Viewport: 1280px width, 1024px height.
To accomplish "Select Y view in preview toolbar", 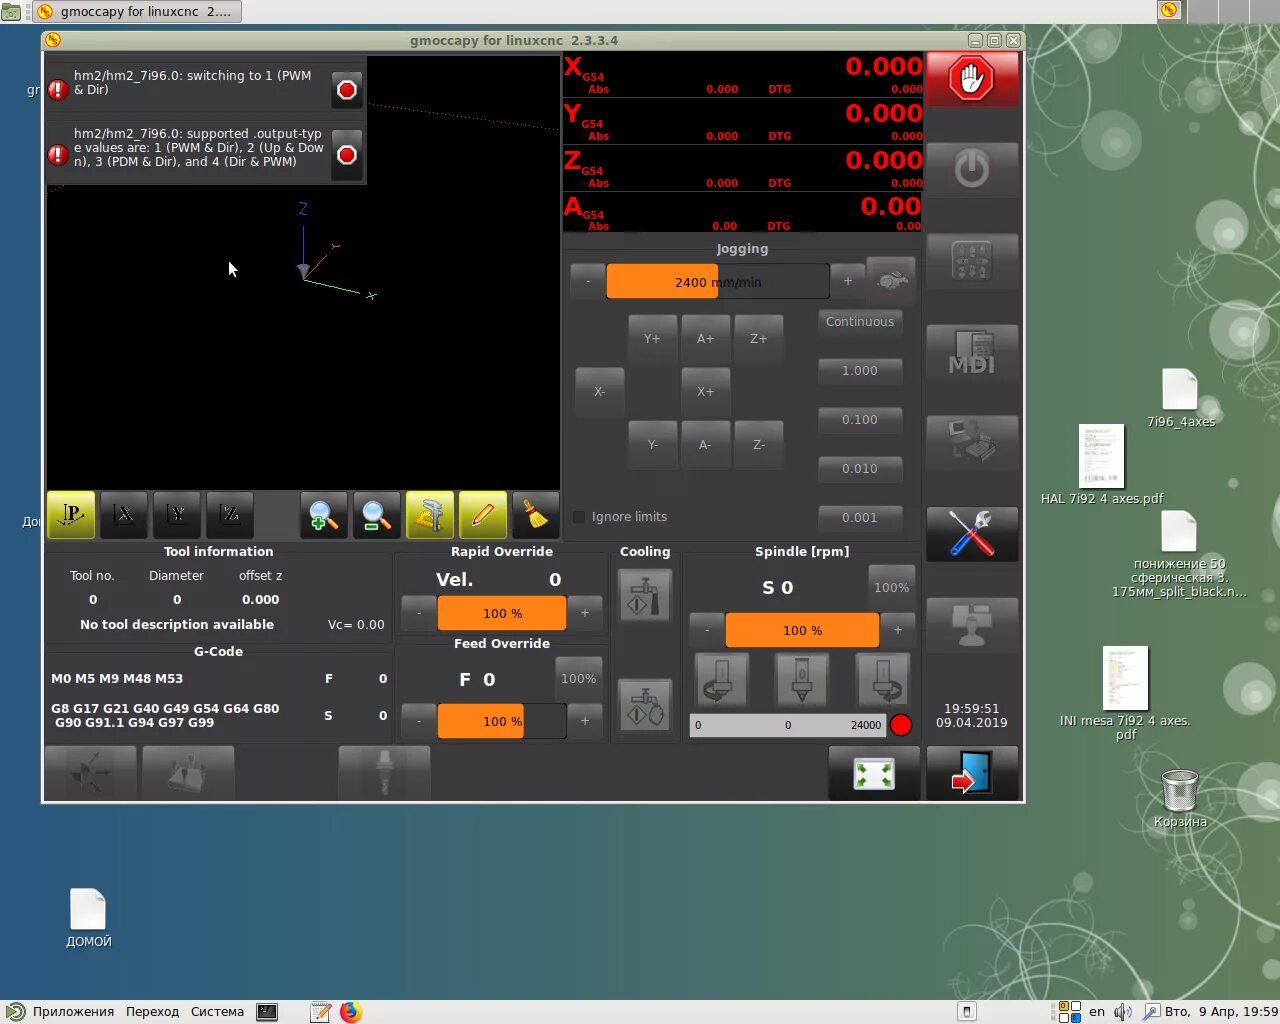I will tap(177, 515).
